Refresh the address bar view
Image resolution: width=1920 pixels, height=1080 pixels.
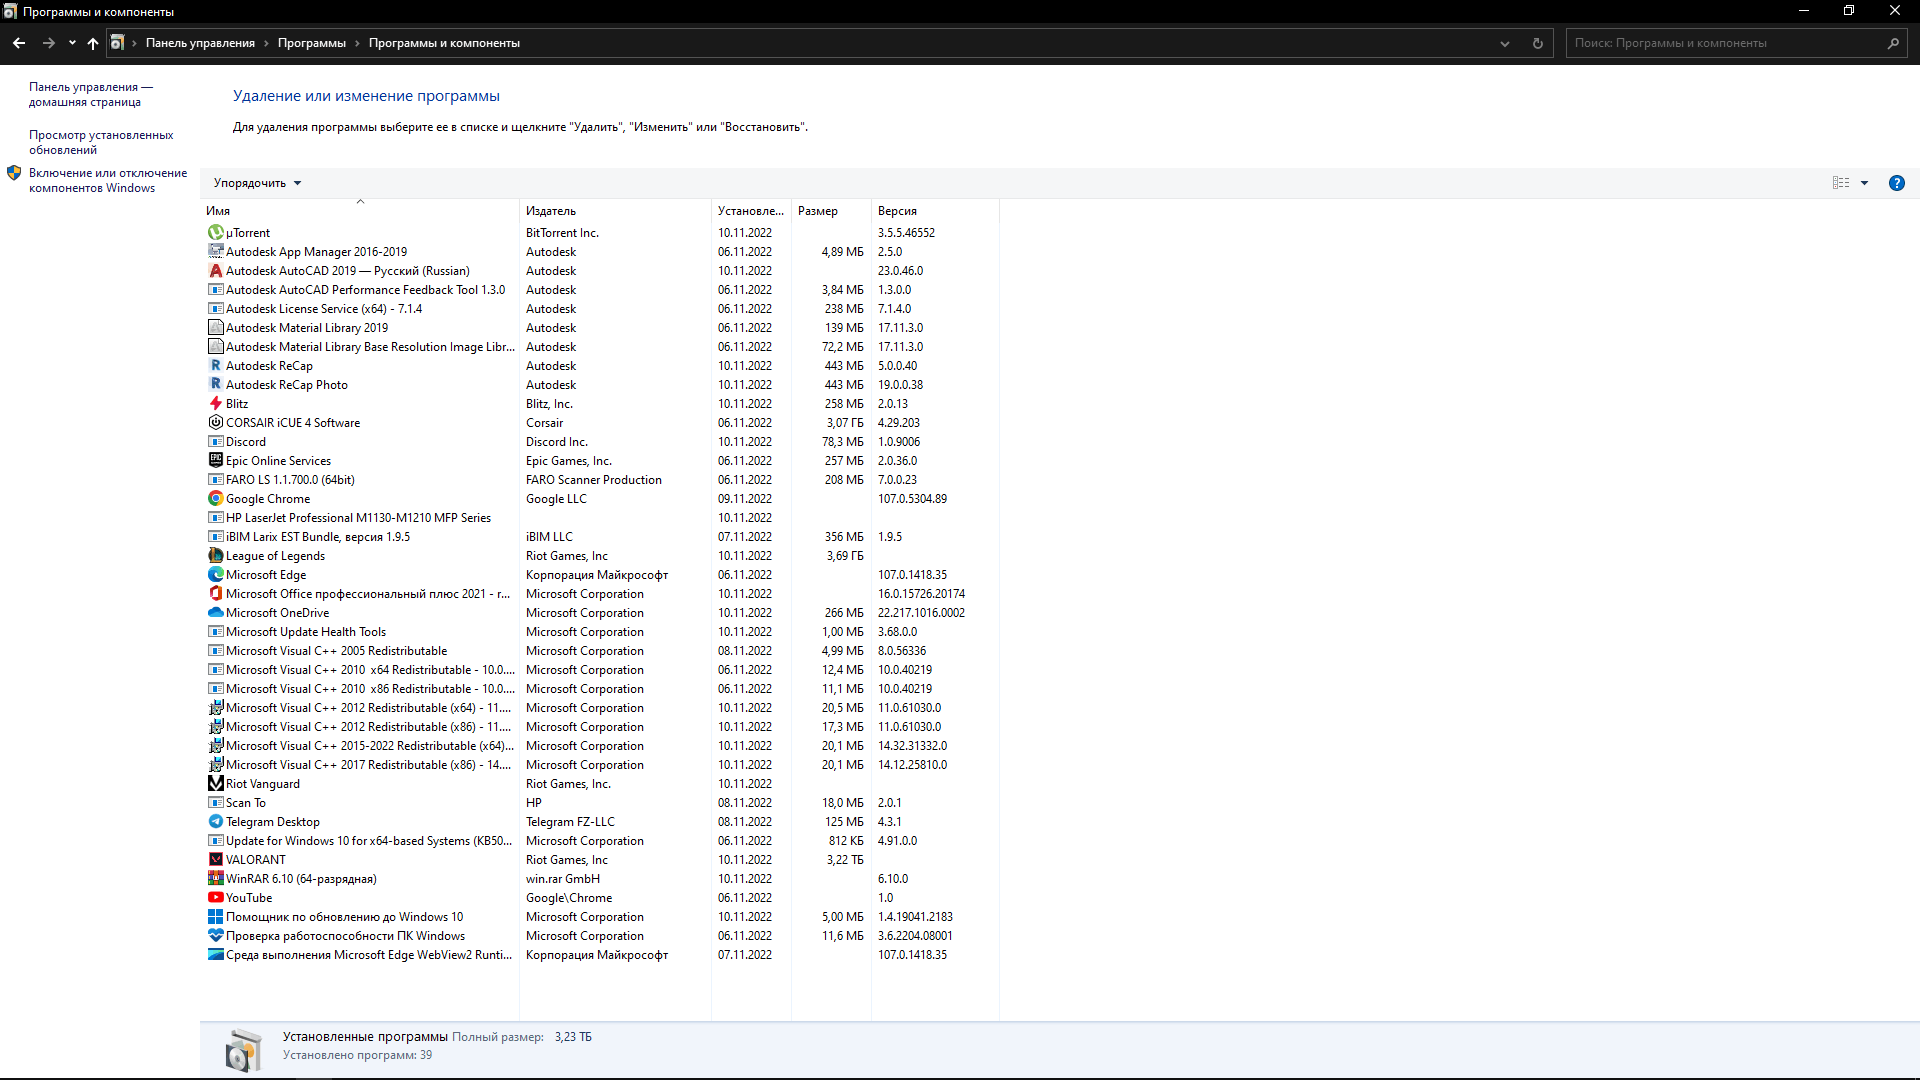1538,43
